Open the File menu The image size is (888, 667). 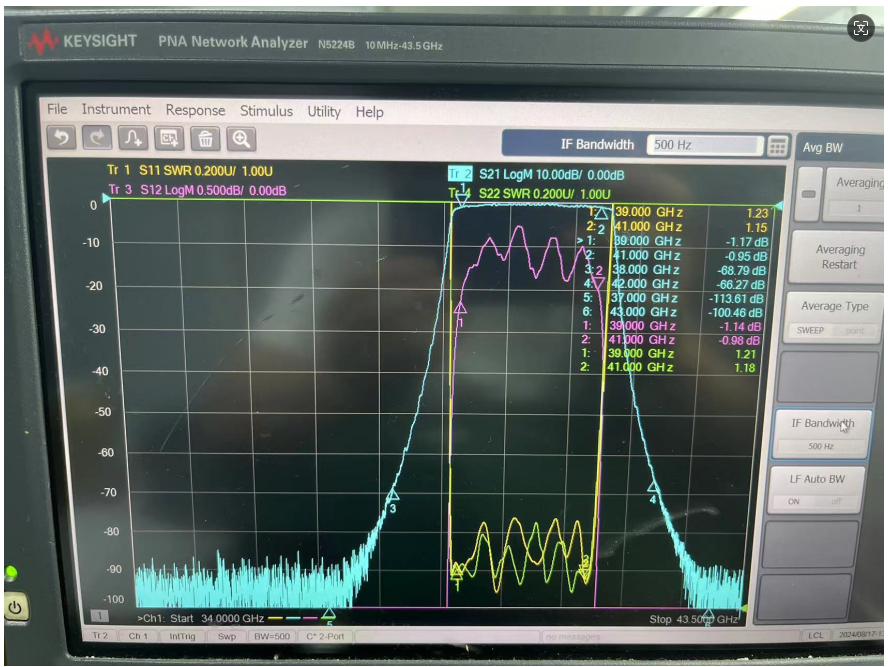pos(57,109)
